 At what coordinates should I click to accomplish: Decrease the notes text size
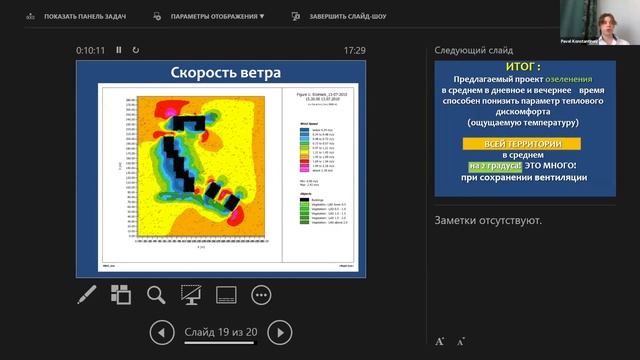(x=461, y=341)
